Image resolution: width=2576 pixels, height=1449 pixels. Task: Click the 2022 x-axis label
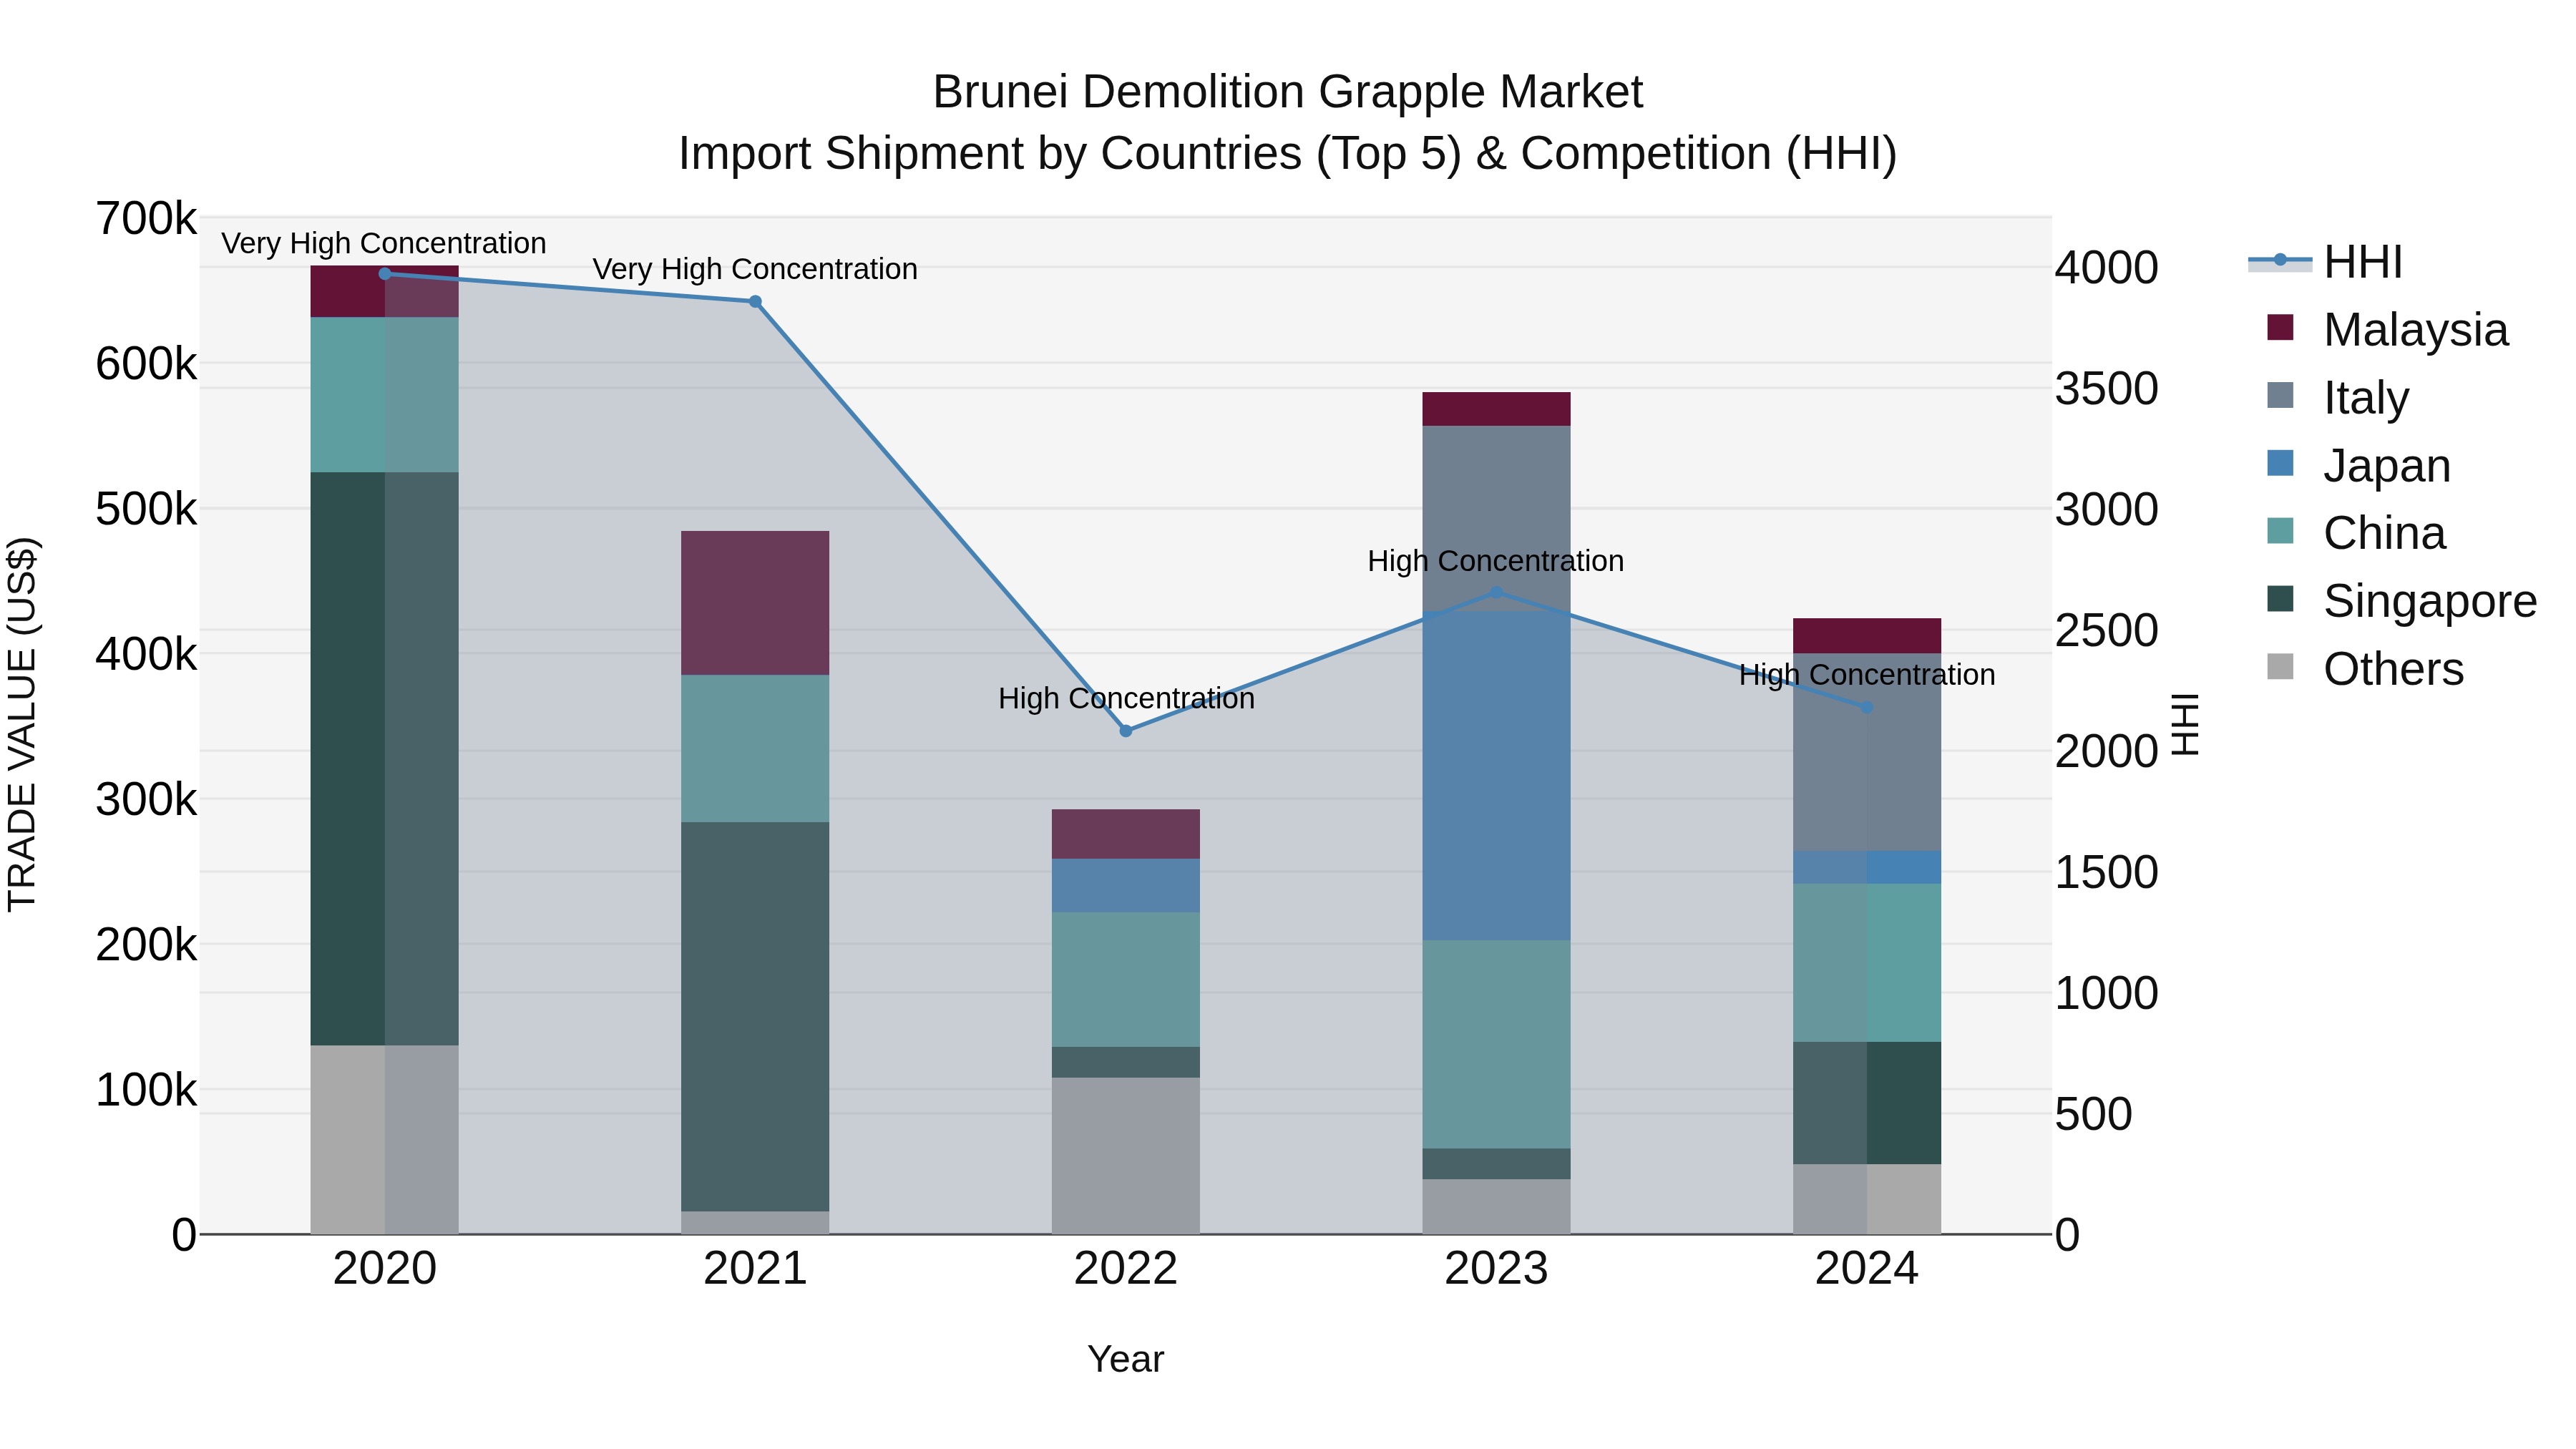1126,1269
